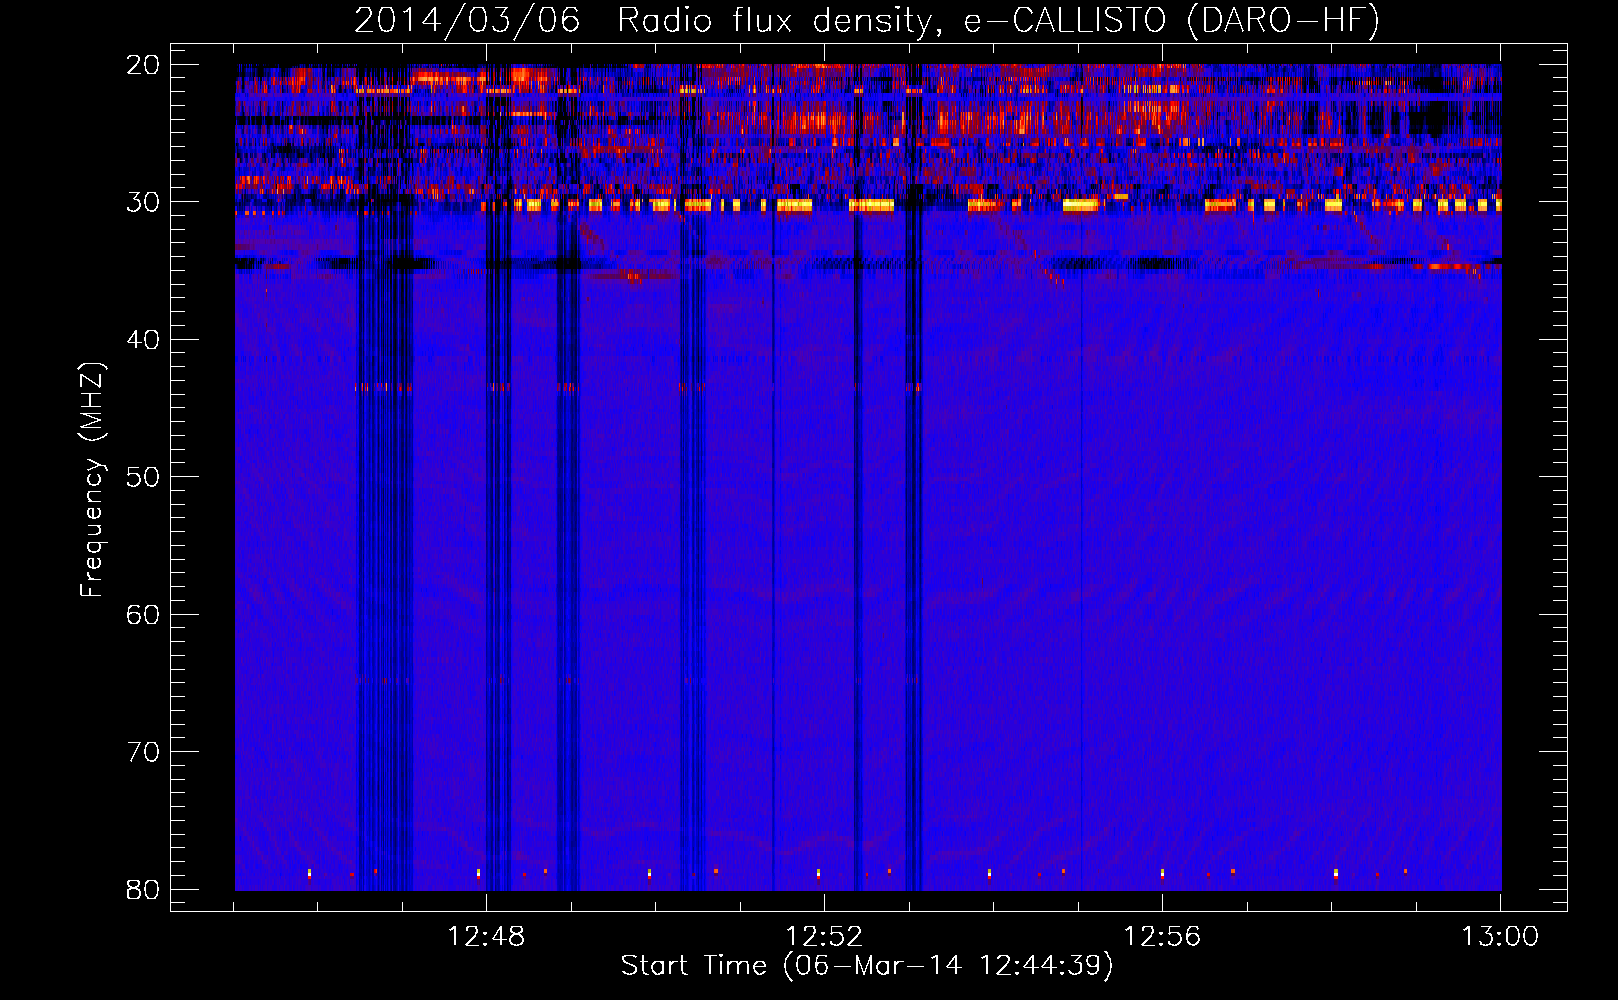Viewport: 1618px width, 1000px height.
Task: Click the '30' frequency tick label
Action: (143, 202)
